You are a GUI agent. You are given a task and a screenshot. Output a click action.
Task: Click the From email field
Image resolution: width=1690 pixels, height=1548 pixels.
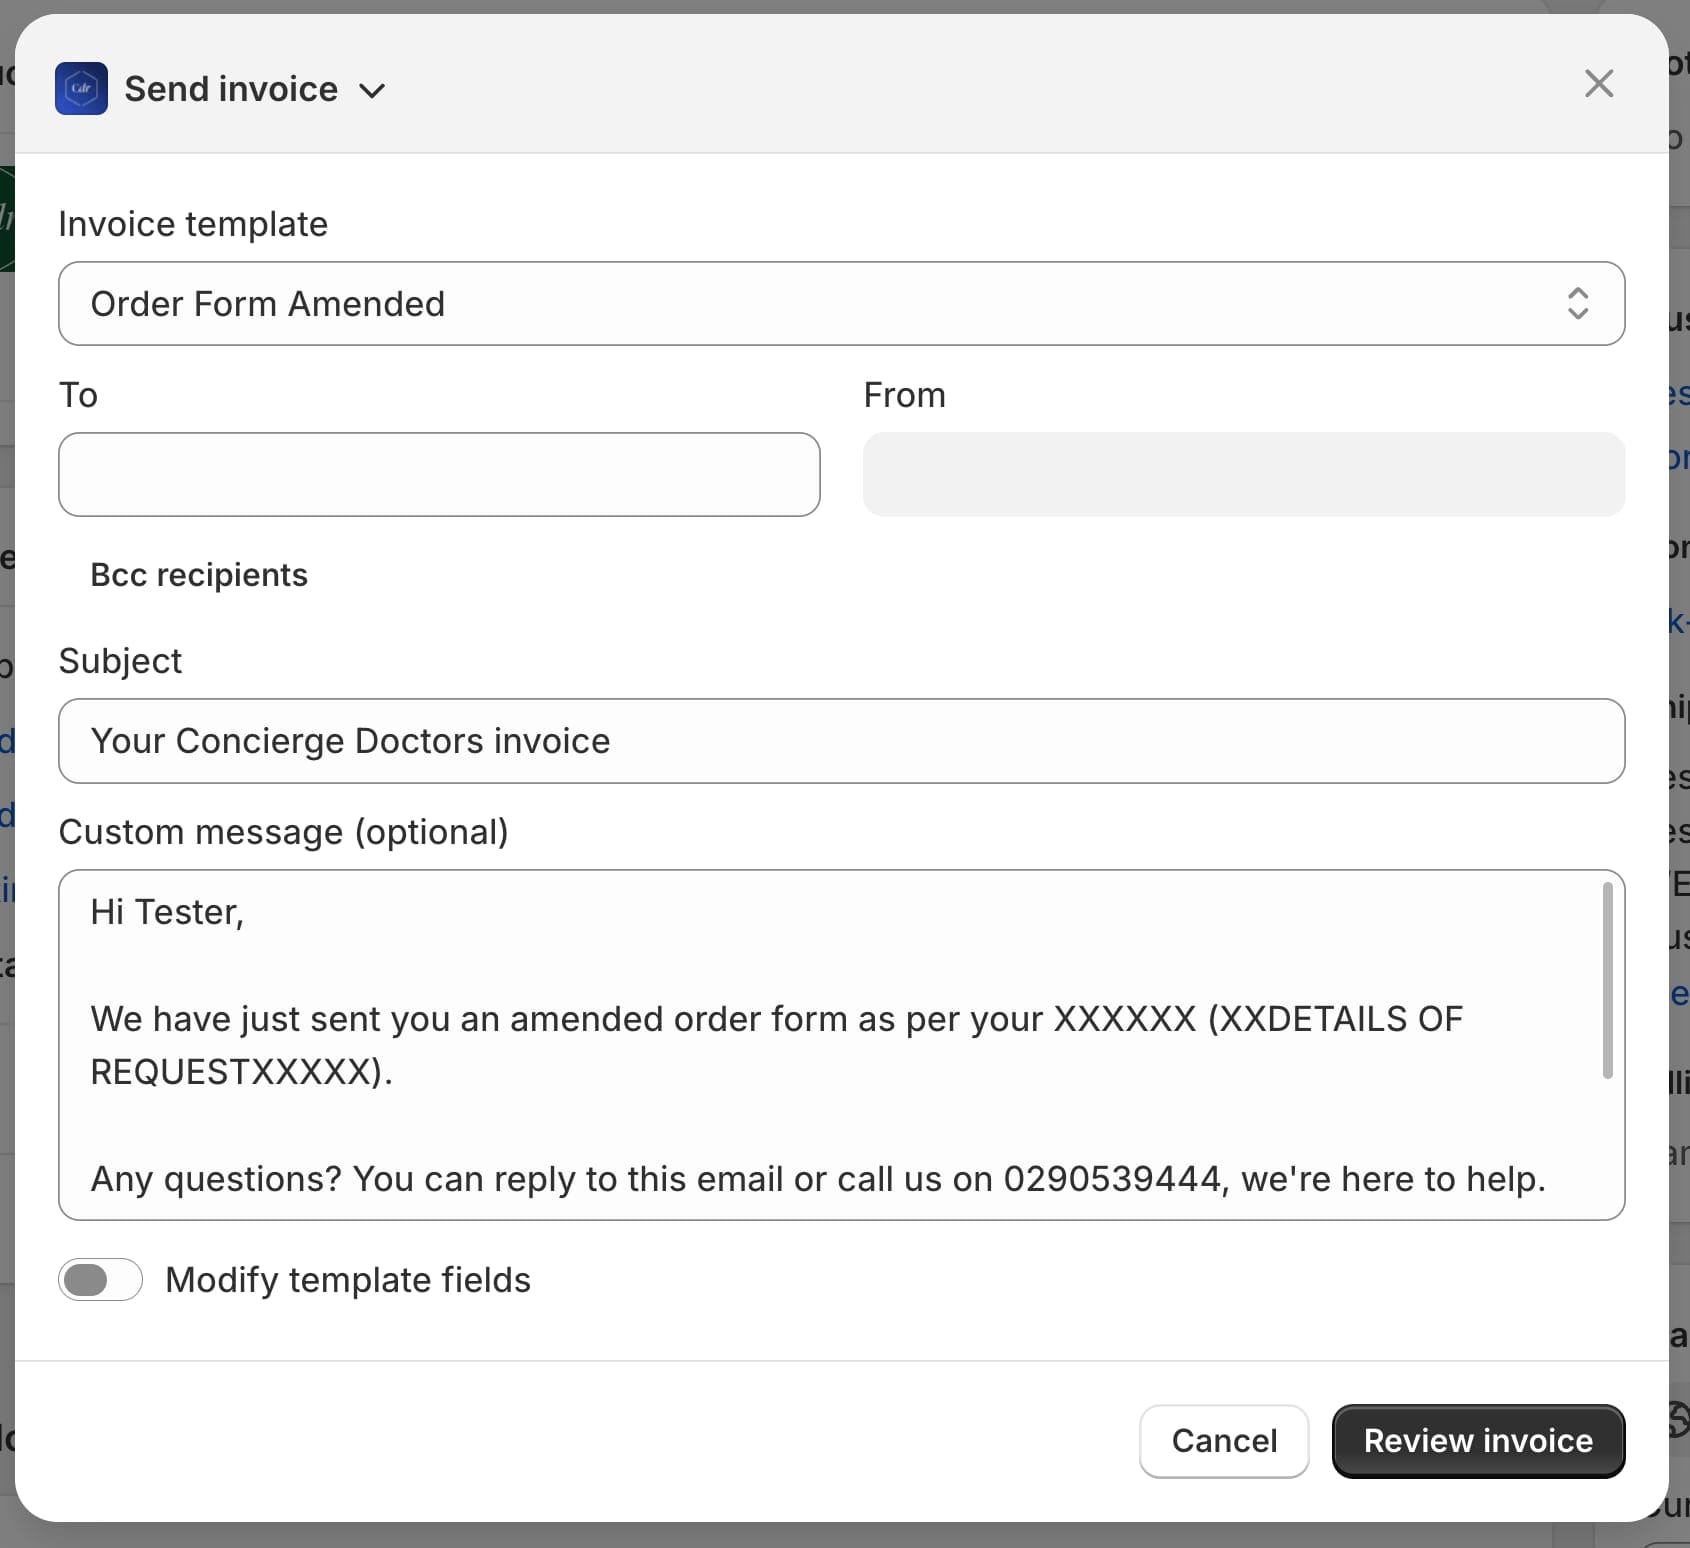1244,475
